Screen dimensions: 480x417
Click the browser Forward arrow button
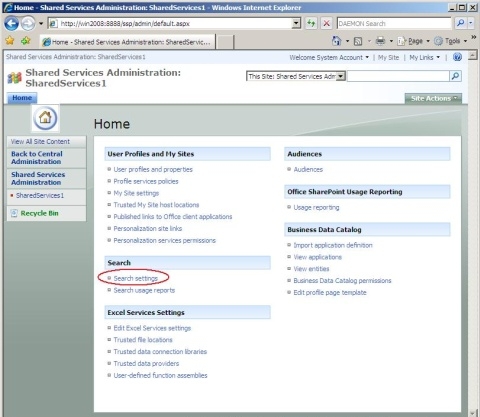click(28, 23)
